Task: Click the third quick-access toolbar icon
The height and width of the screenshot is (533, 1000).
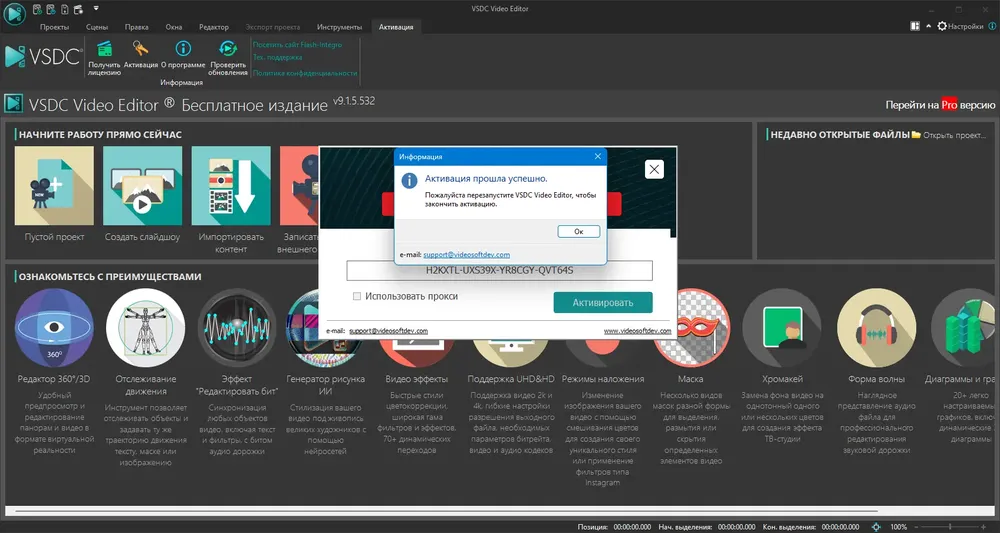Action: 64,9
